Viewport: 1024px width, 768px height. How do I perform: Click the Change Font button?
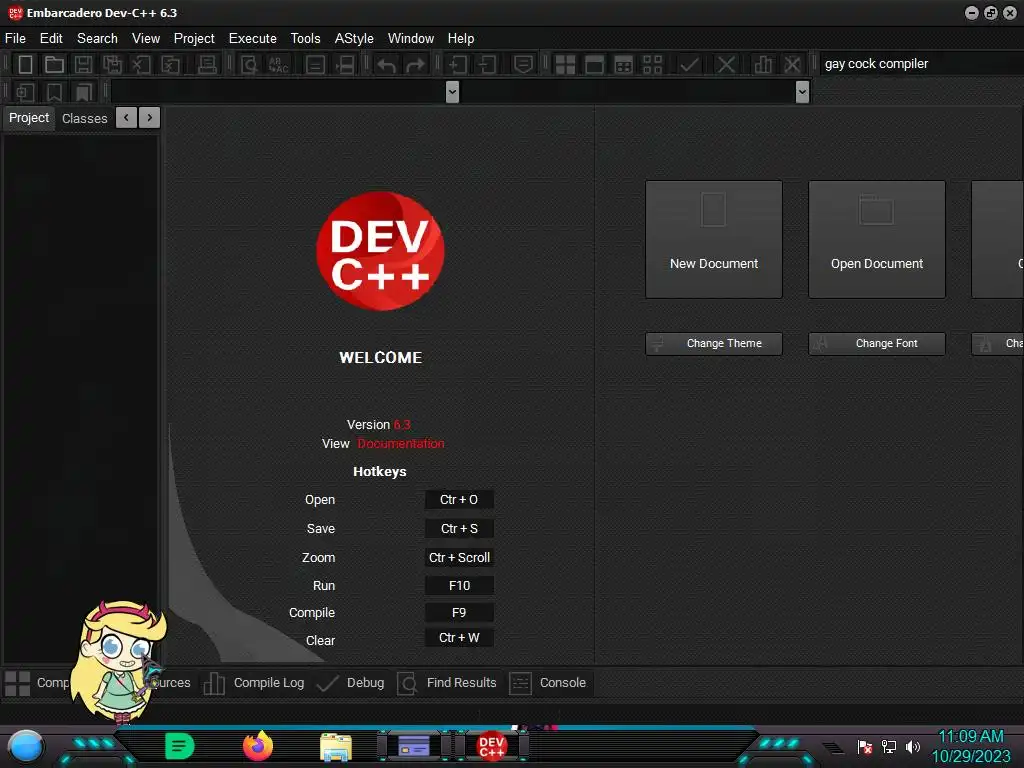pos(877,344)
